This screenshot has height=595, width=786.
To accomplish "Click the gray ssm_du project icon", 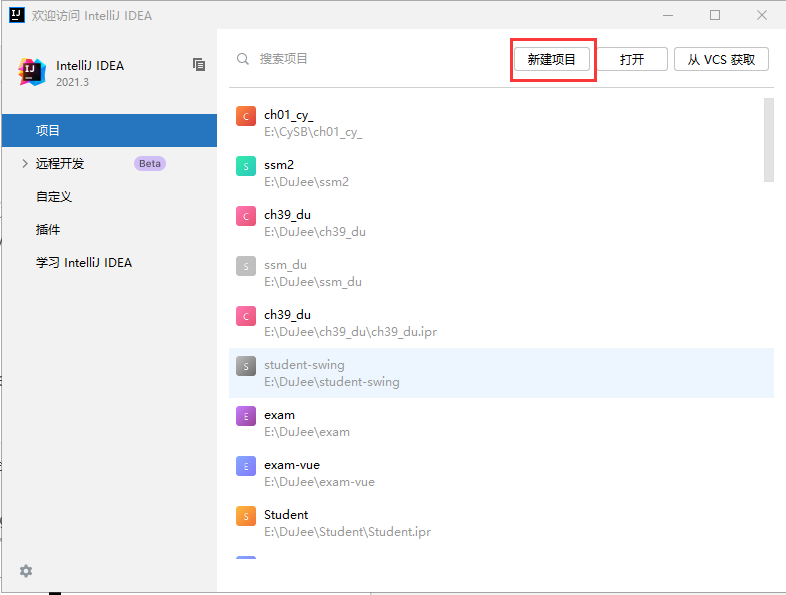I will coord(246,266).
